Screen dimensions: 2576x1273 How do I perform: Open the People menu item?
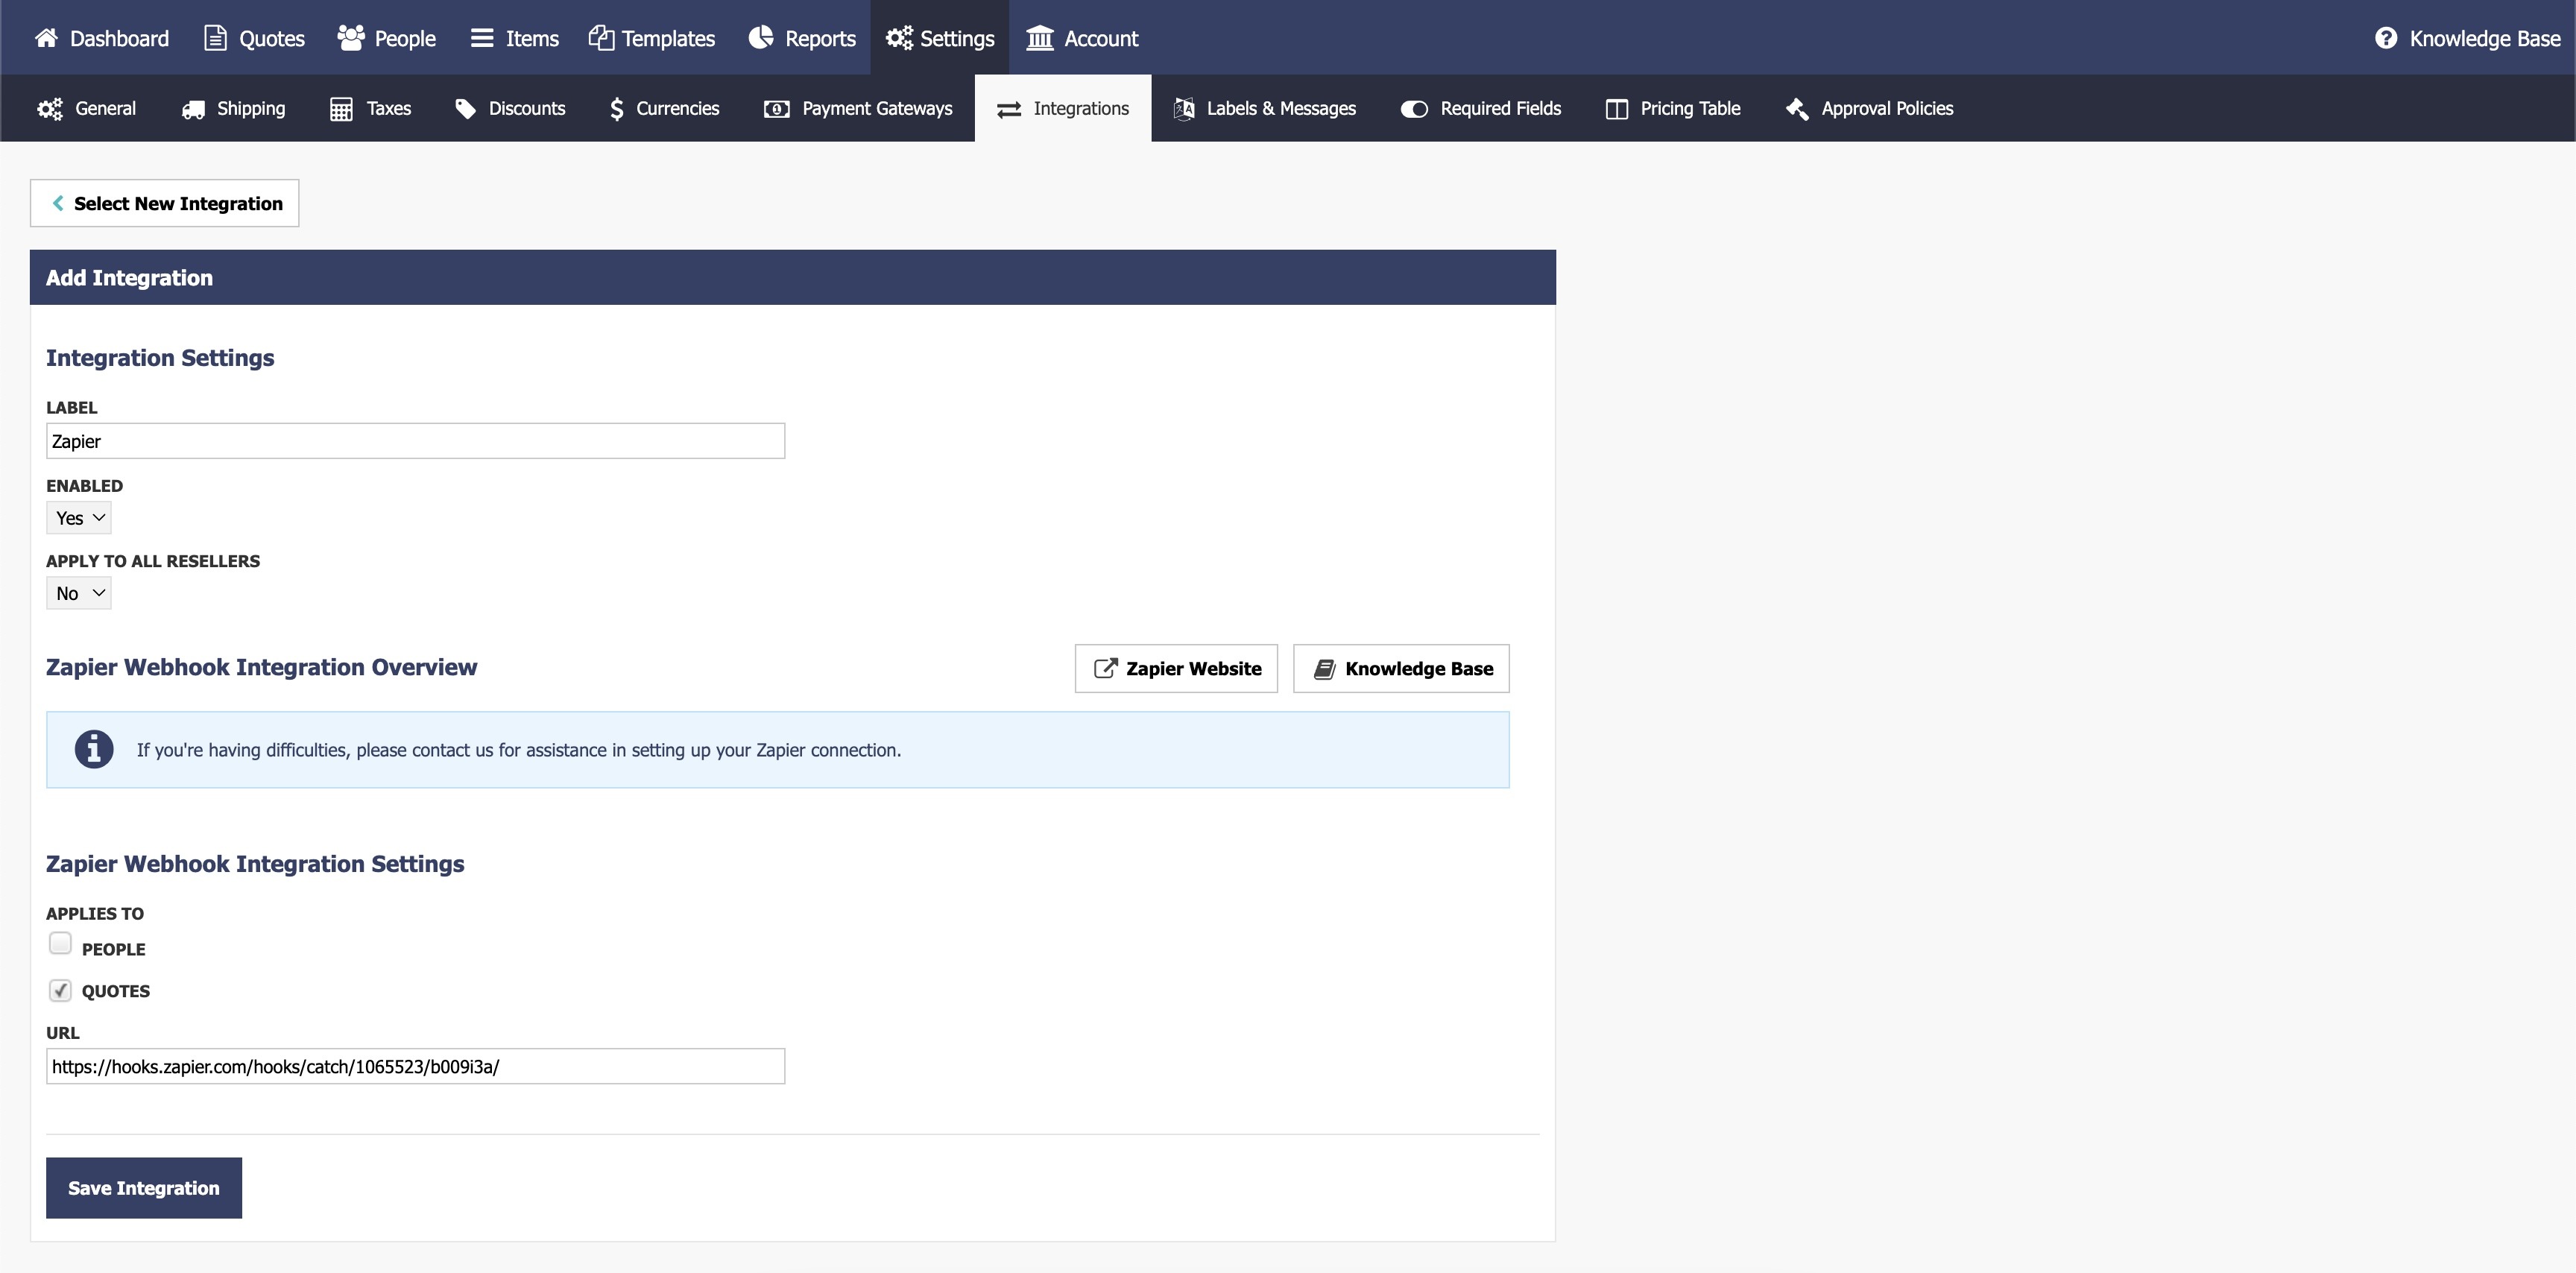(386, 38)
